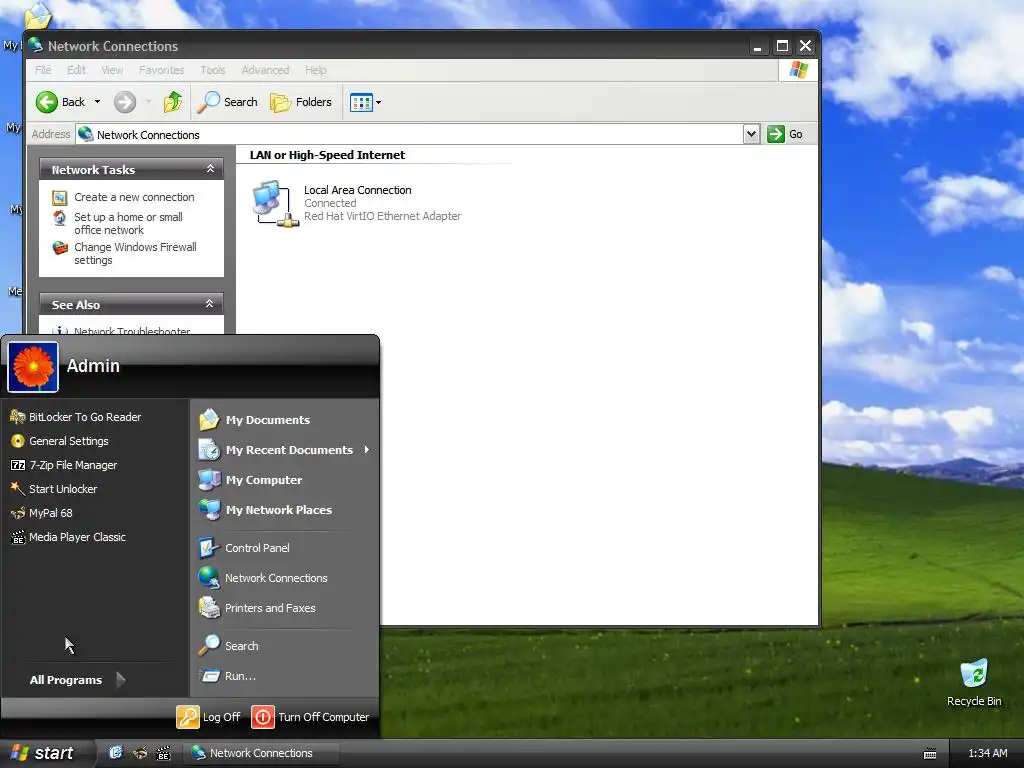Image resolution: width=1024 pixels, height=768 pixels.
Task: Open the File menu
Action: pos(43,70)
